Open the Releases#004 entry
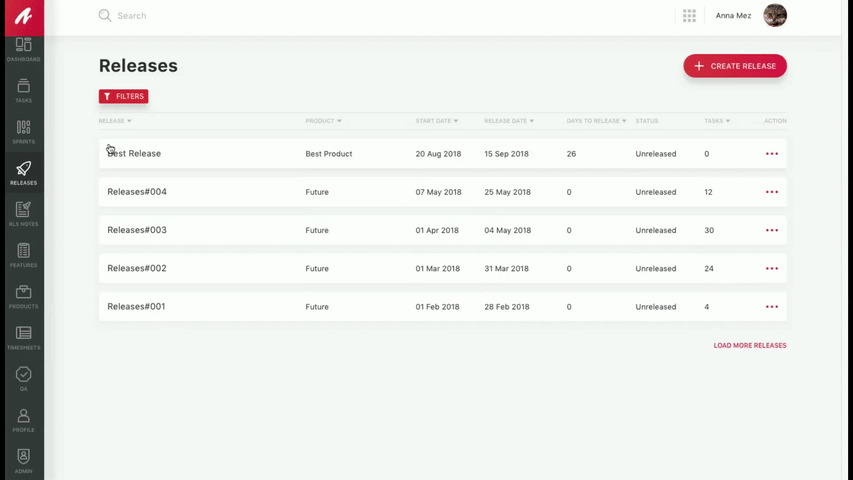The width and height of the screenshot is (853, 480). click(x=442, y=192)
